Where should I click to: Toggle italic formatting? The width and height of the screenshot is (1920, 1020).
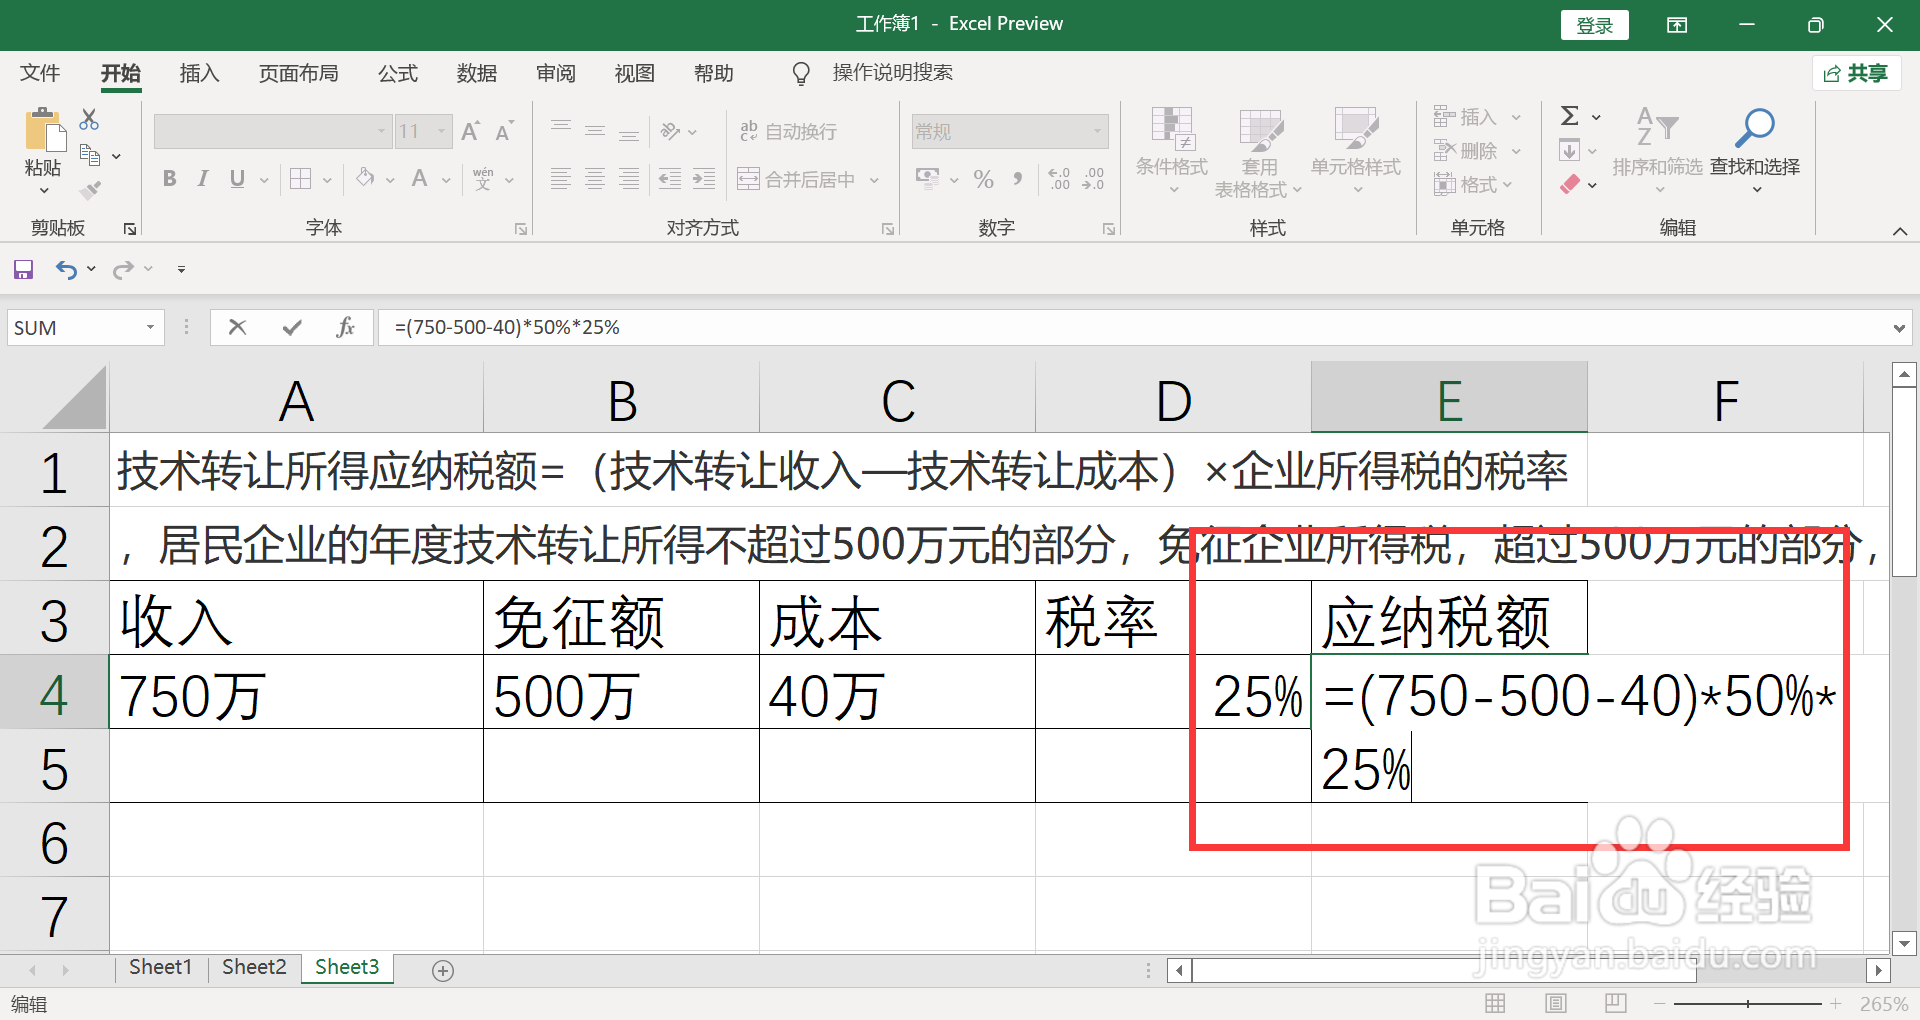[x=202, y=179]
